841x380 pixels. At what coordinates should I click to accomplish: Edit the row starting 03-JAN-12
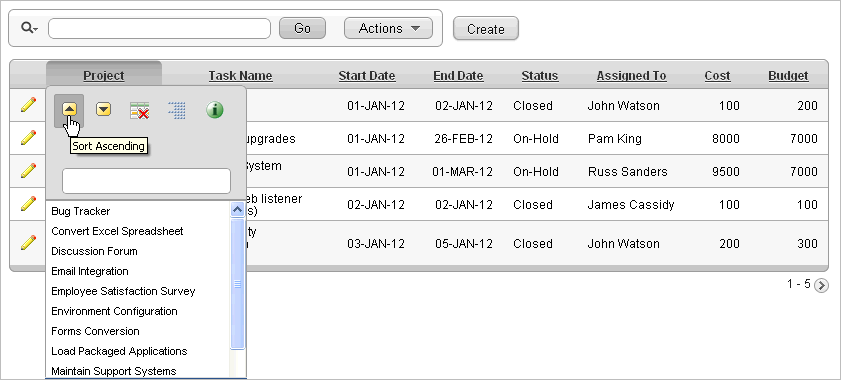point(28,243)
